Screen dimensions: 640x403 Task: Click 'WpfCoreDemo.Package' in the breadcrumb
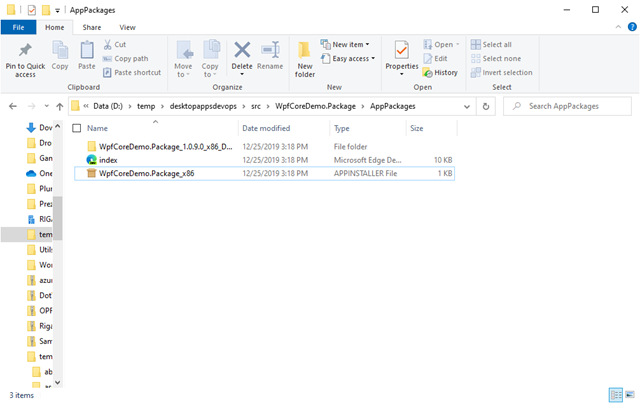[315, 106]
